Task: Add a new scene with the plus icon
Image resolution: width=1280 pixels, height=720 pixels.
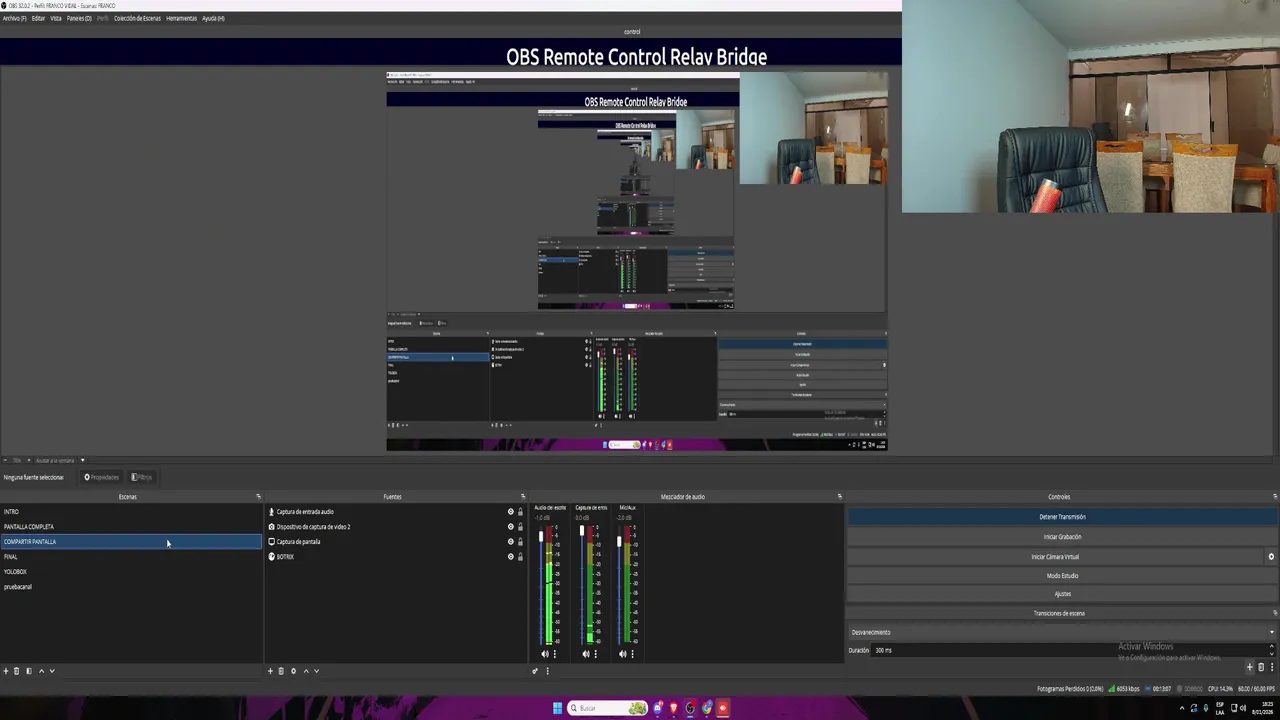Action: (5, 671)
